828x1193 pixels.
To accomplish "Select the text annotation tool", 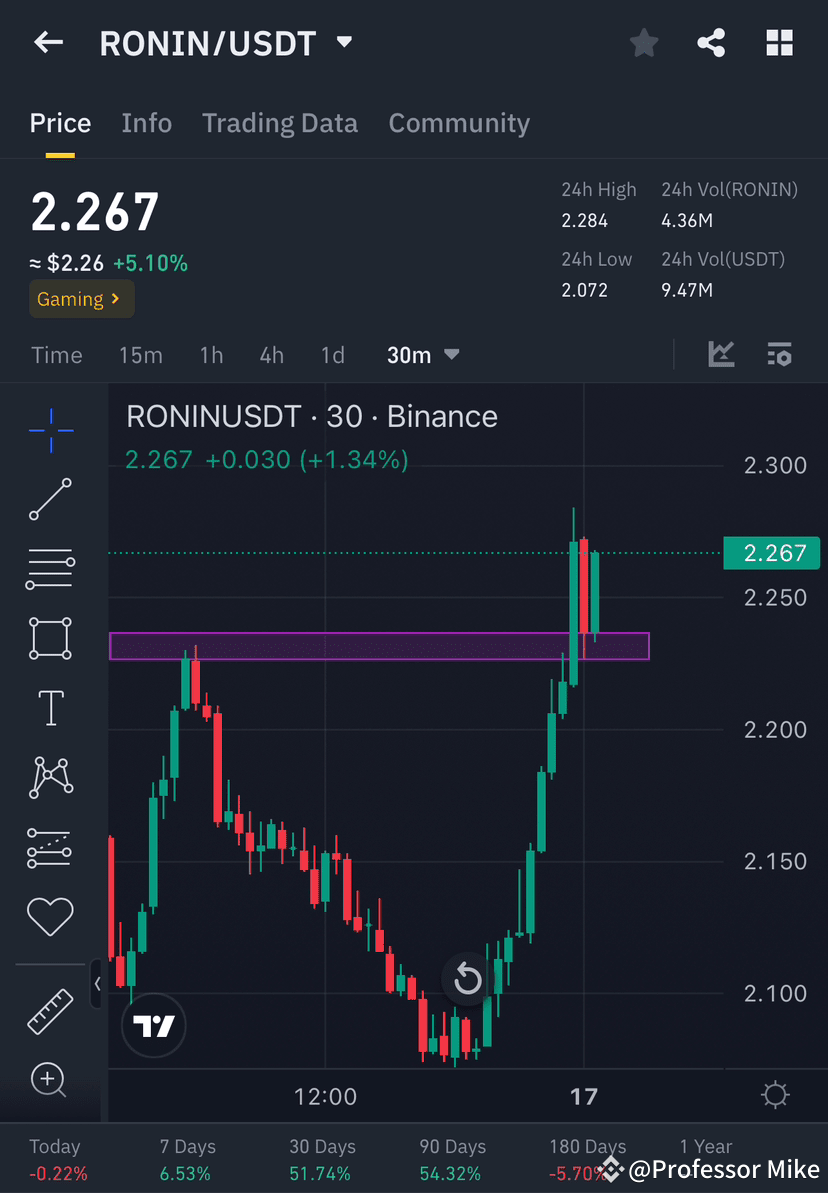I will (50, 707).
